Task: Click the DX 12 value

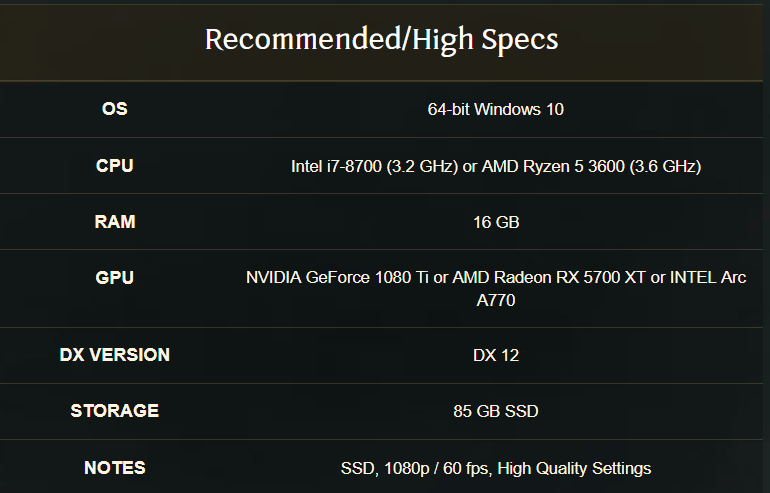Action: click(x=496, y=355)
